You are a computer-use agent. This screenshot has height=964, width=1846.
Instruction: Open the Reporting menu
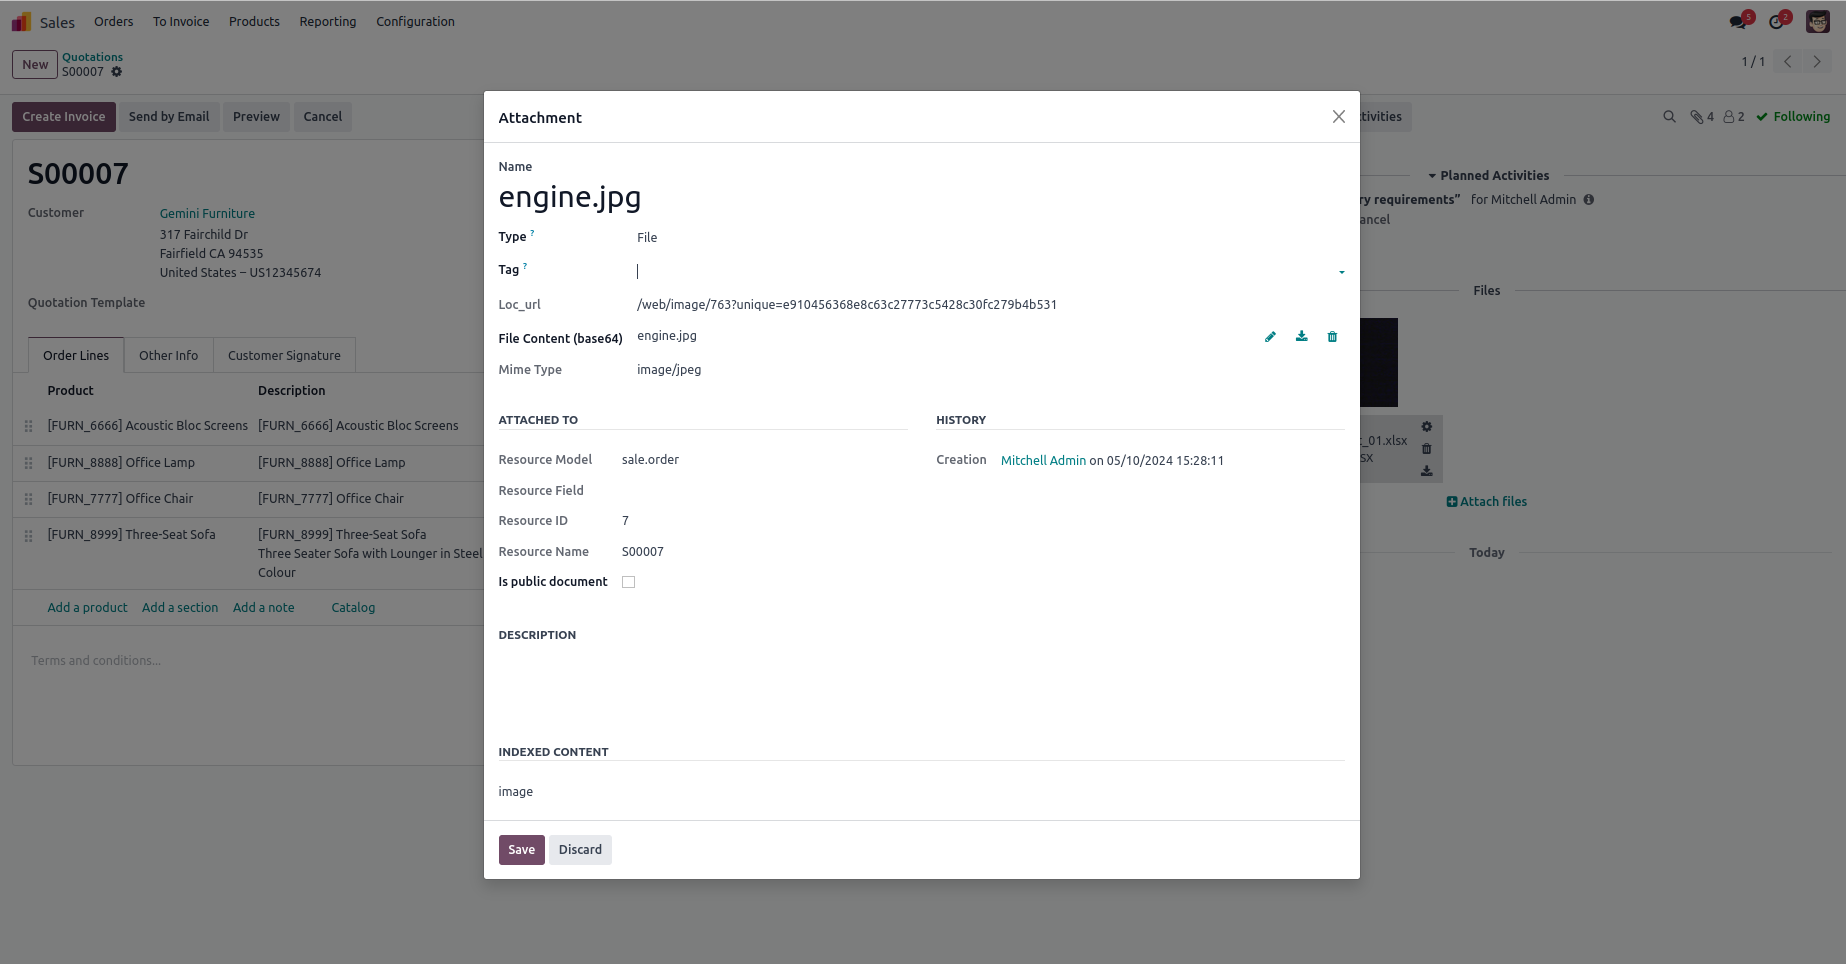[x=327, y=22]
